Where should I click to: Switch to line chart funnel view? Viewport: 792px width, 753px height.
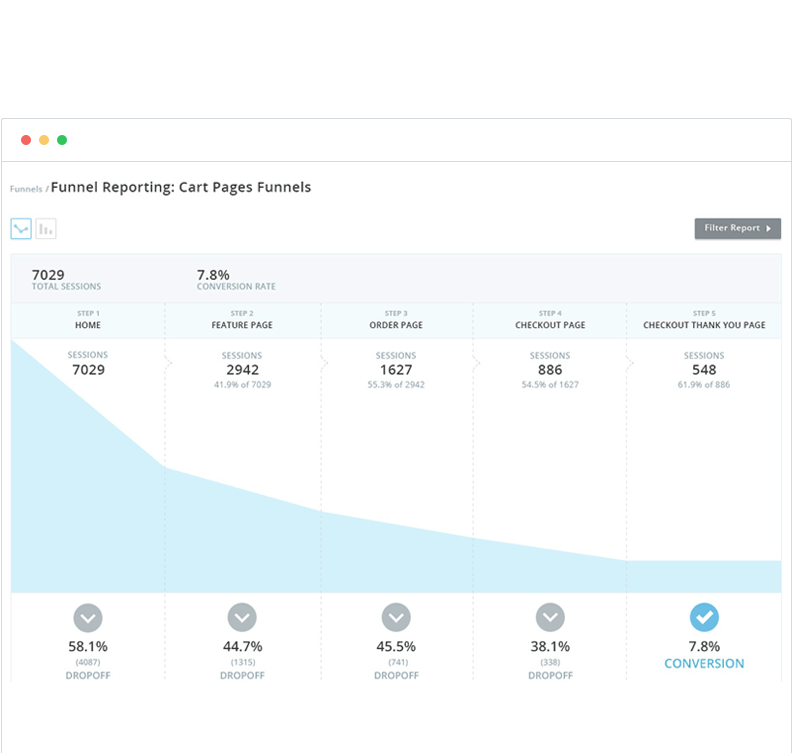coord(21,229)
